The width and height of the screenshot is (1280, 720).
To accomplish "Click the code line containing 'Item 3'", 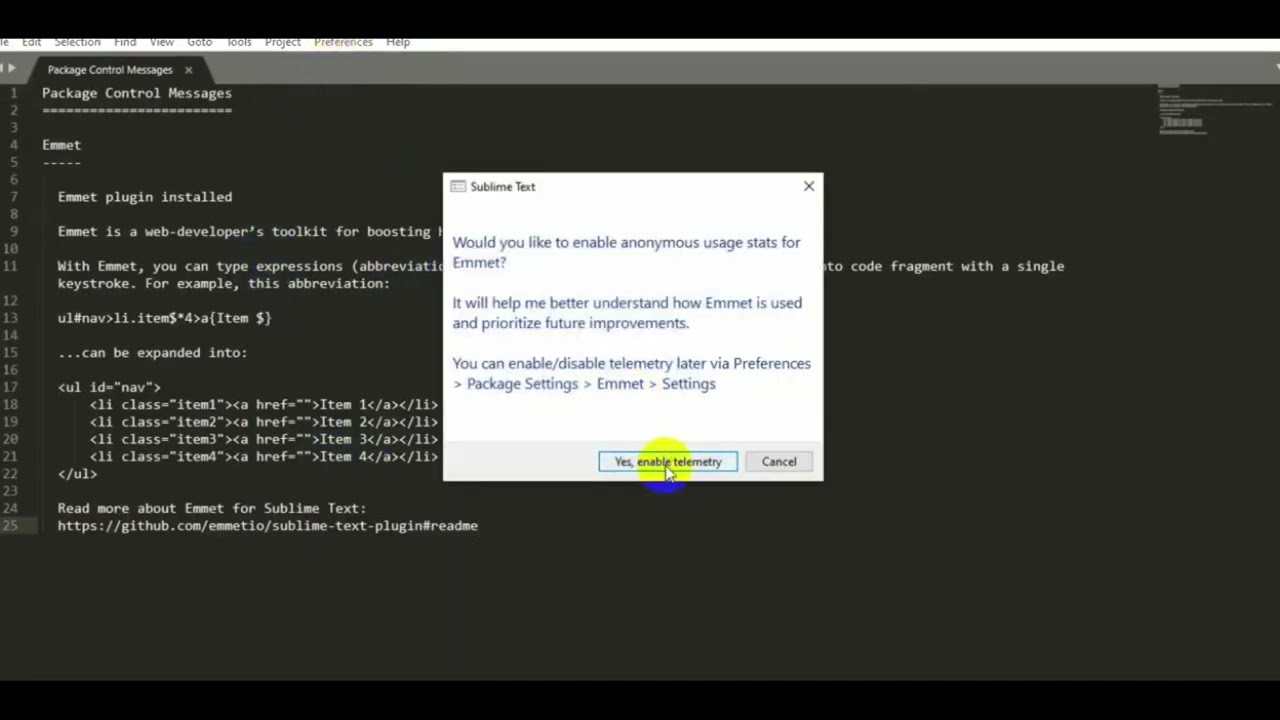I will click(x=264, y=439).
